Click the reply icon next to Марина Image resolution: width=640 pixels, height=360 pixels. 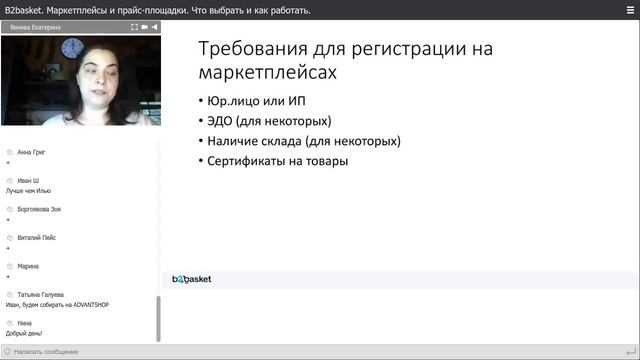[x=10, y=266]
